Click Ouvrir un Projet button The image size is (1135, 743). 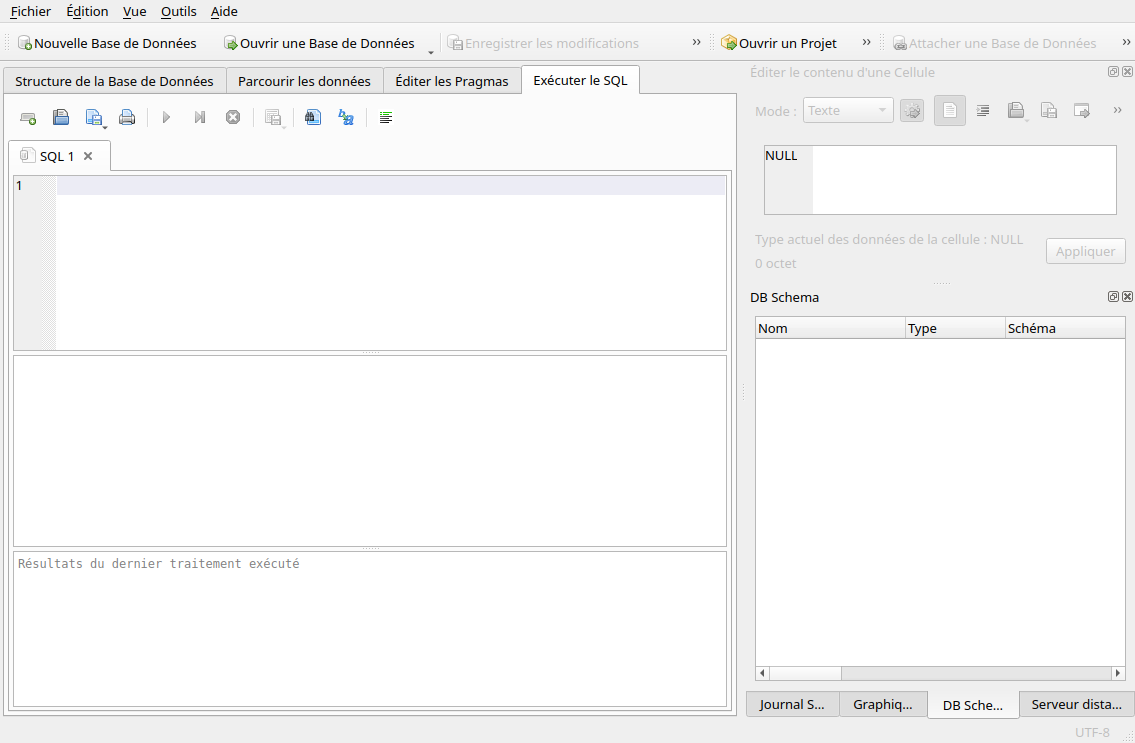point(779,44)
